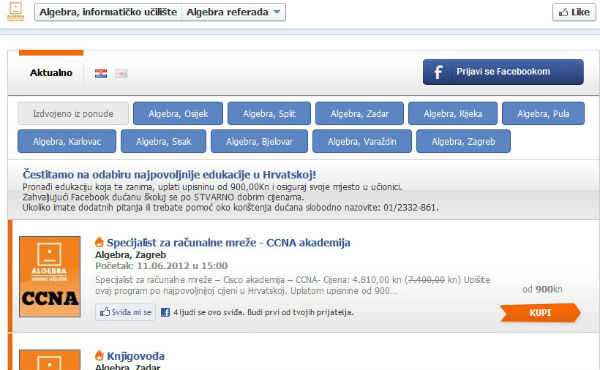Filter offers by Algebra, Zagreb
Viewport: 600px width, 370px height.
pos(463,141)
